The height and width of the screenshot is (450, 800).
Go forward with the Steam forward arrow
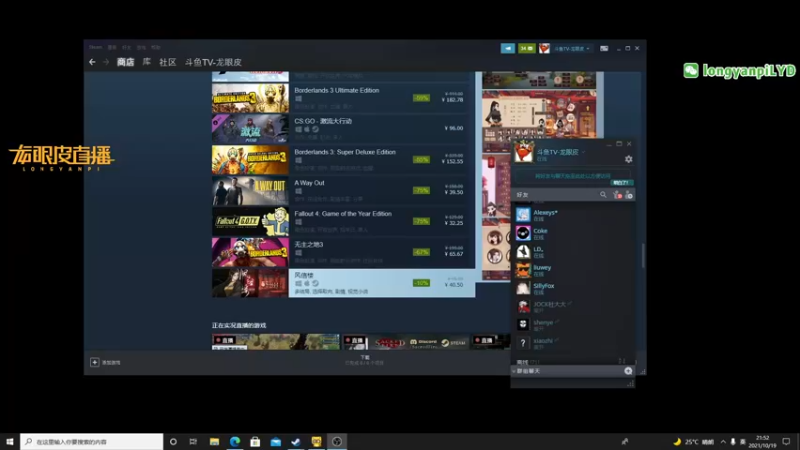point(106,62)
